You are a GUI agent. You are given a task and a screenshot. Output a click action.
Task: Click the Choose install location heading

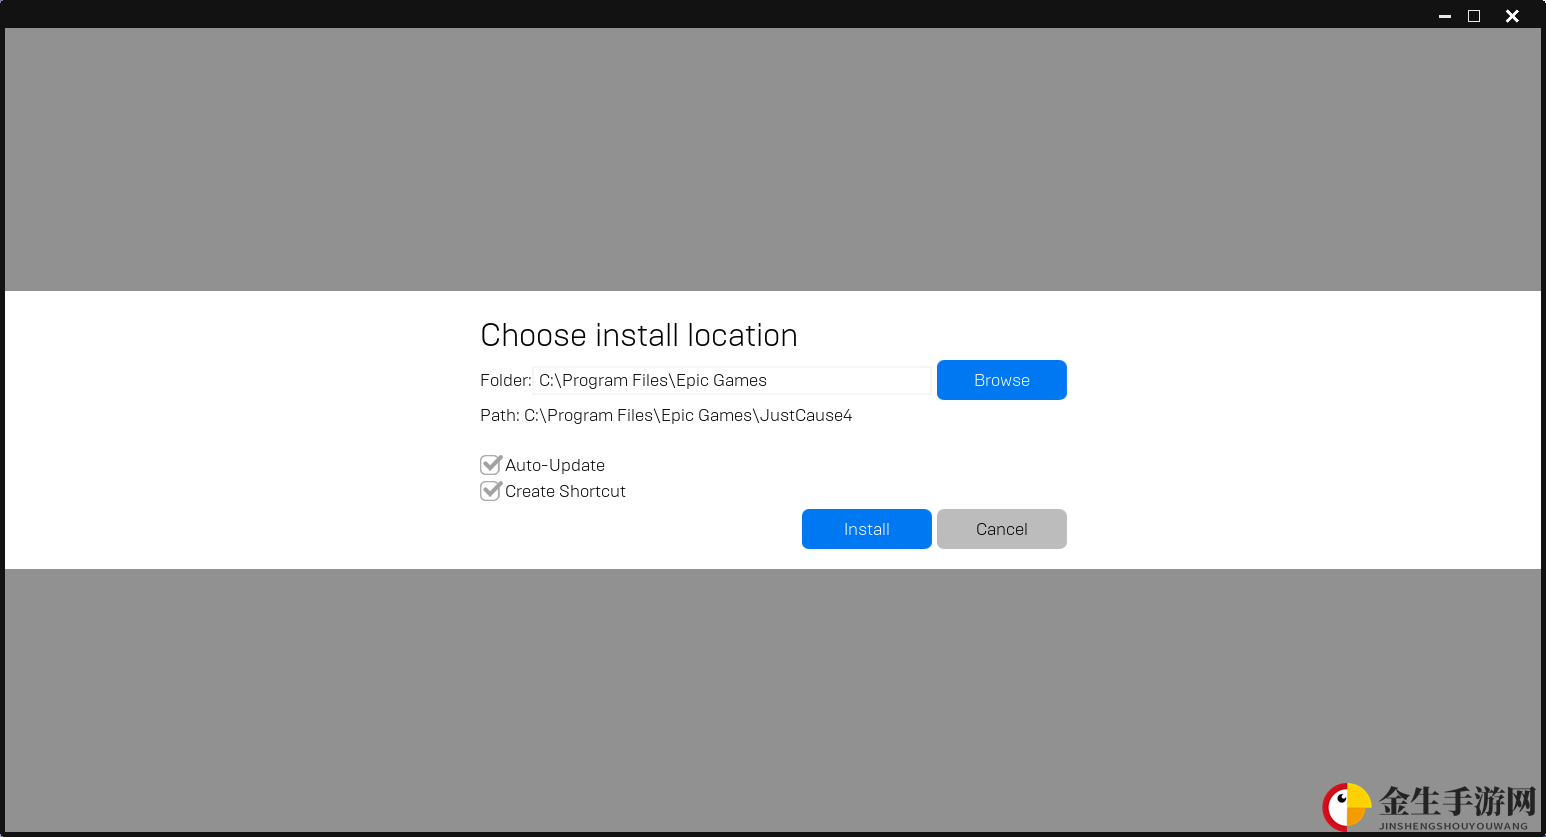pos(639,335)
